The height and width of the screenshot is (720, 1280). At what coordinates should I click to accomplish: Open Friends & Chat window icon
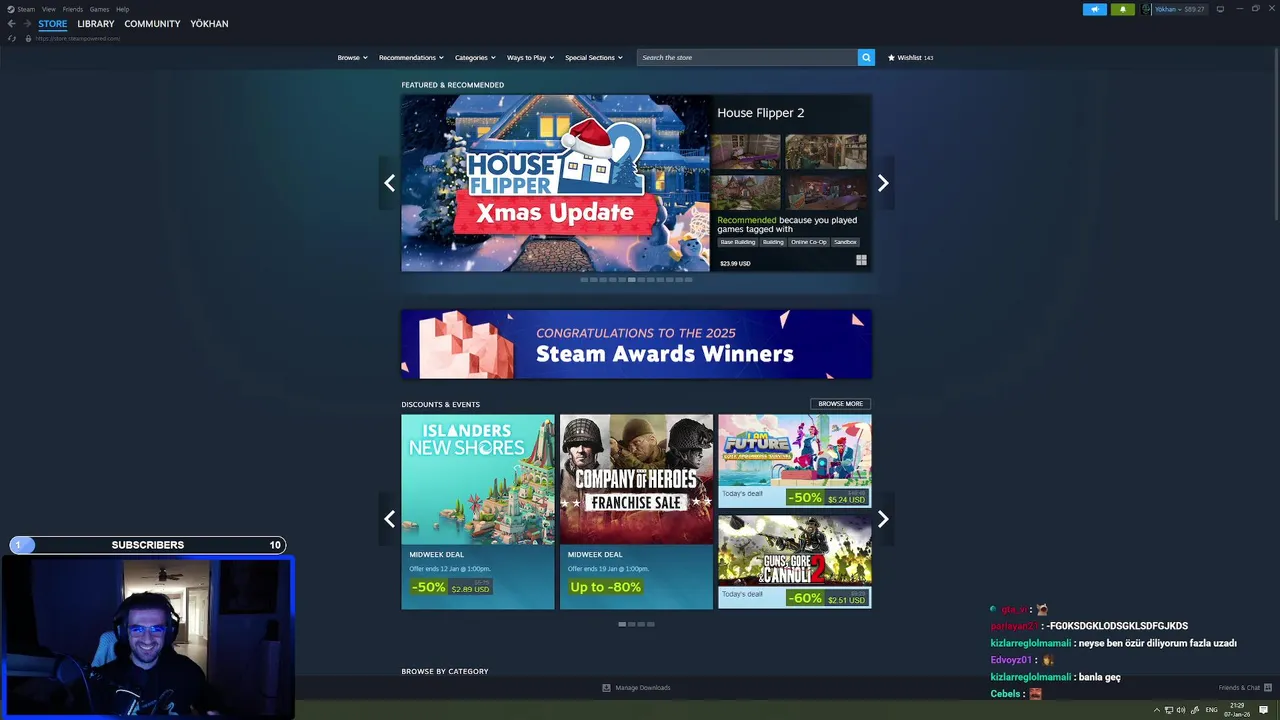click(1268, 688)
